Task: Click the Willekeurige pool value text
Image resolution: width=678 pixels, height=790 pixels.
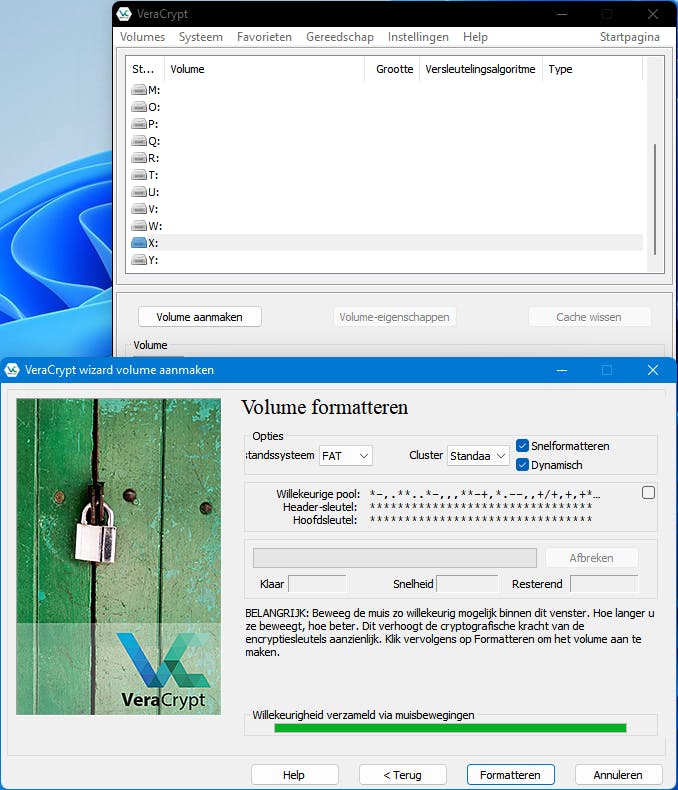Action: 485,494
